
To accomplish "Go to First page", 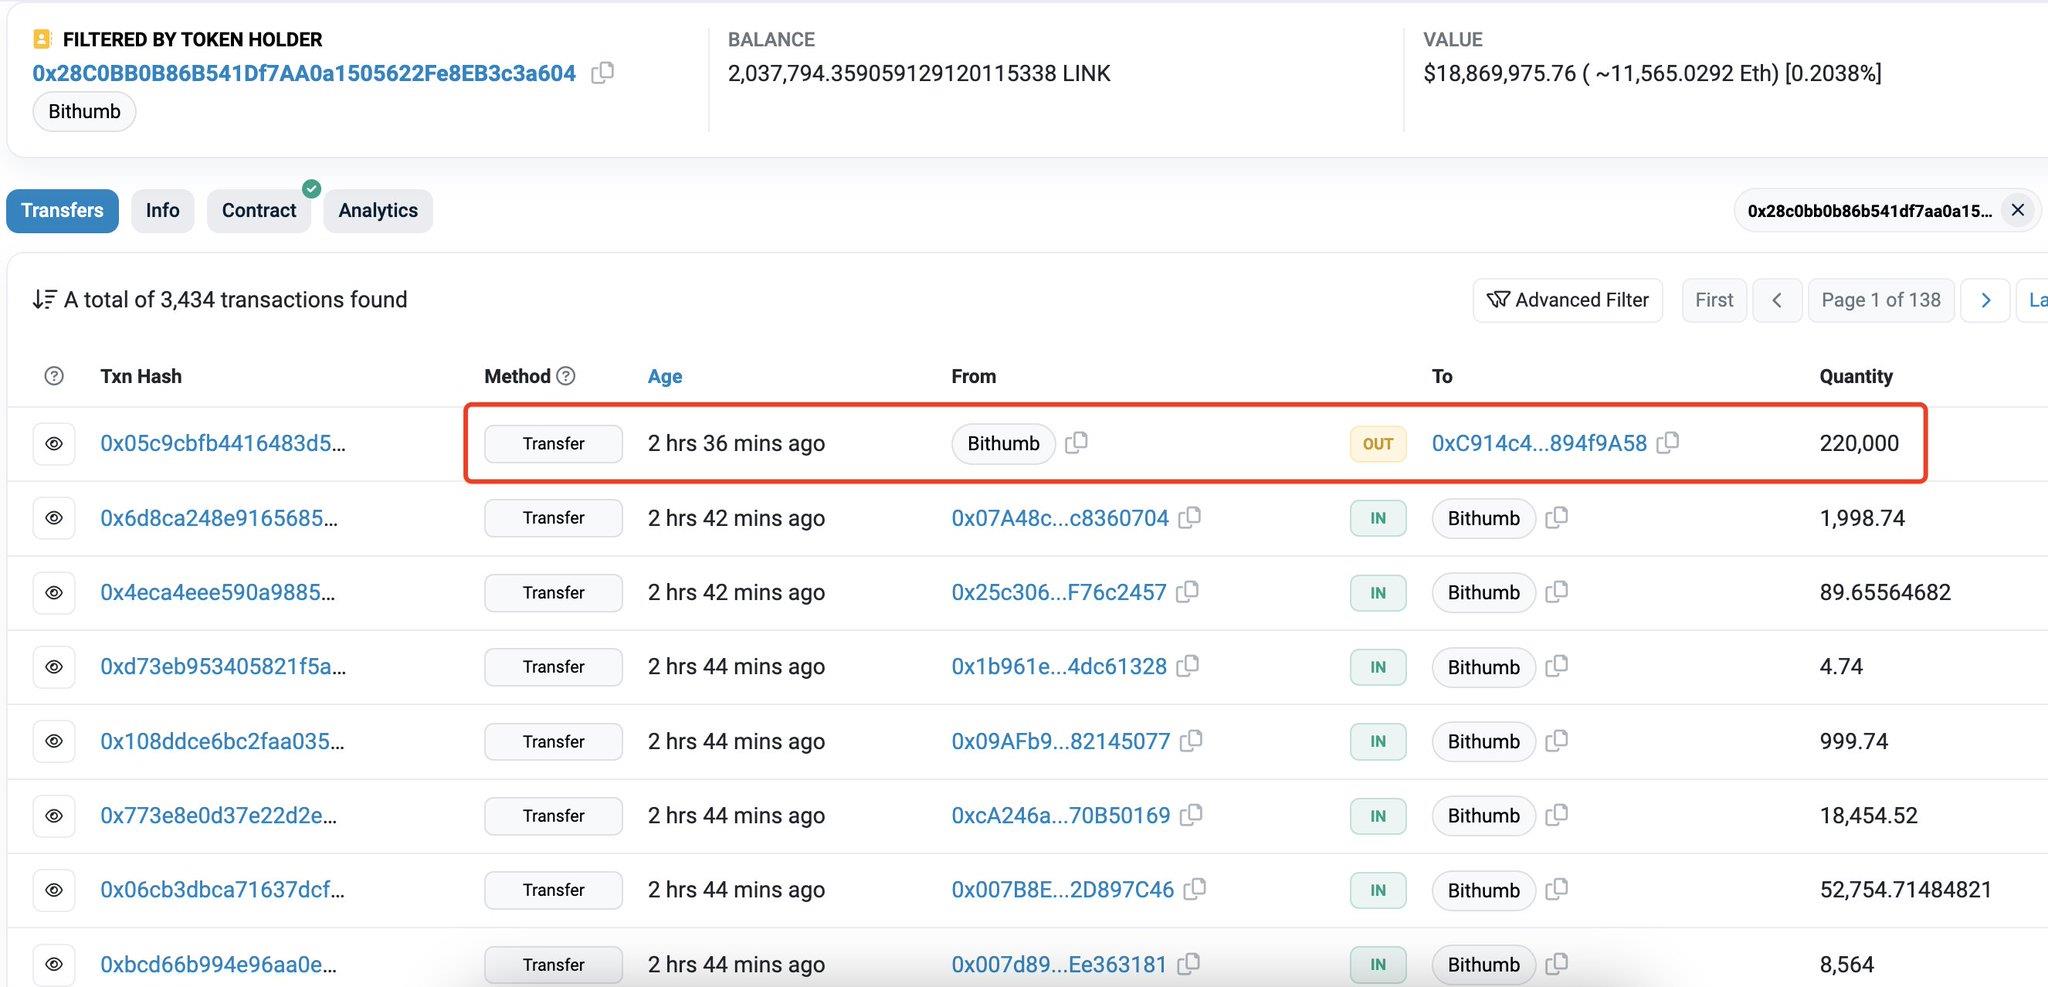I will click(1714, 300).
